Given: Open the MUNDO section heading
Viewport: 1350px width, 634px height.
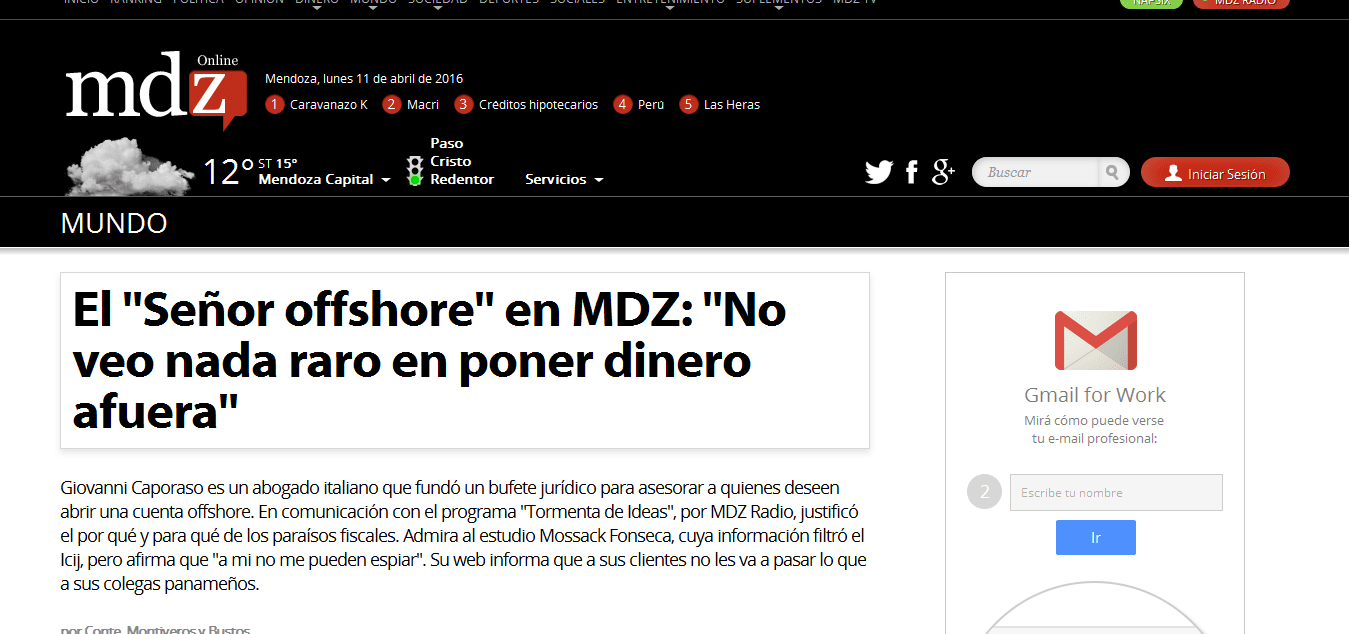Looking at the screenshot, I should click(x=114, y=223).
